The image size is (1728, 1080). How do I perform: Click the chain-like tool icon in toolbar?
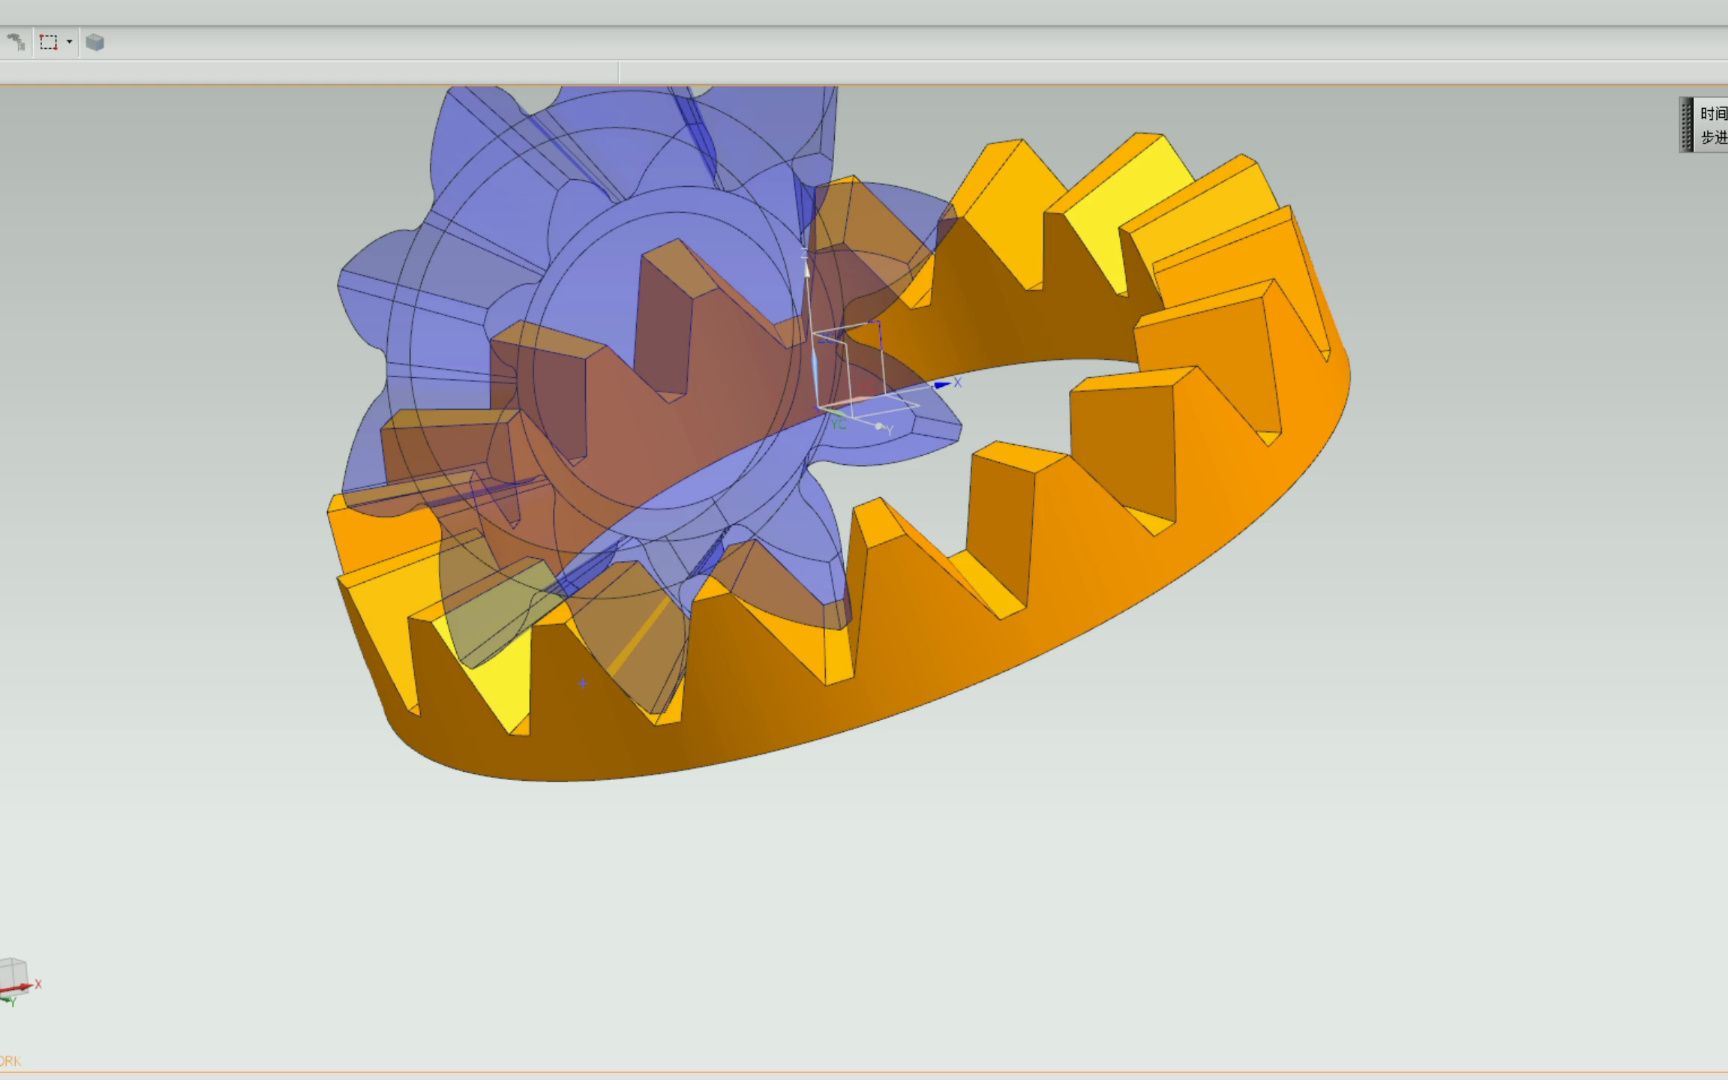[x=16, y=42]
